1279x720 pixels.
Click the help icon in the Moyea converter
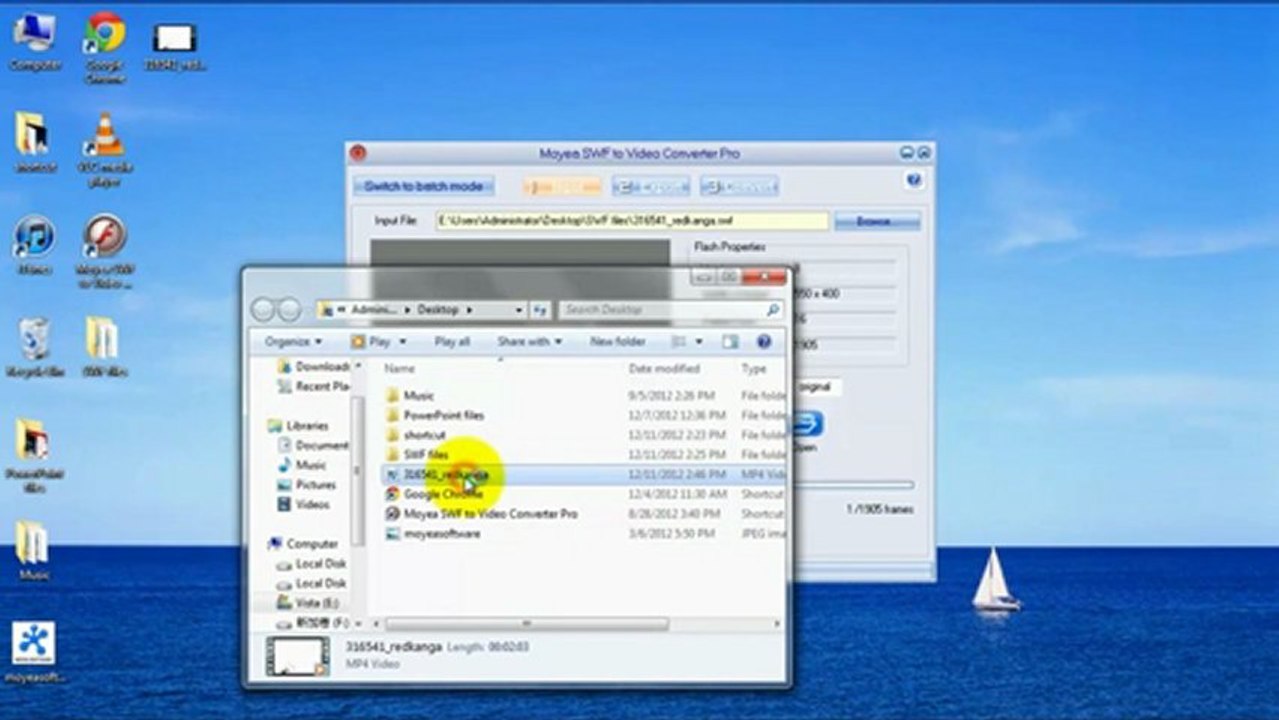tap(913, 181)
